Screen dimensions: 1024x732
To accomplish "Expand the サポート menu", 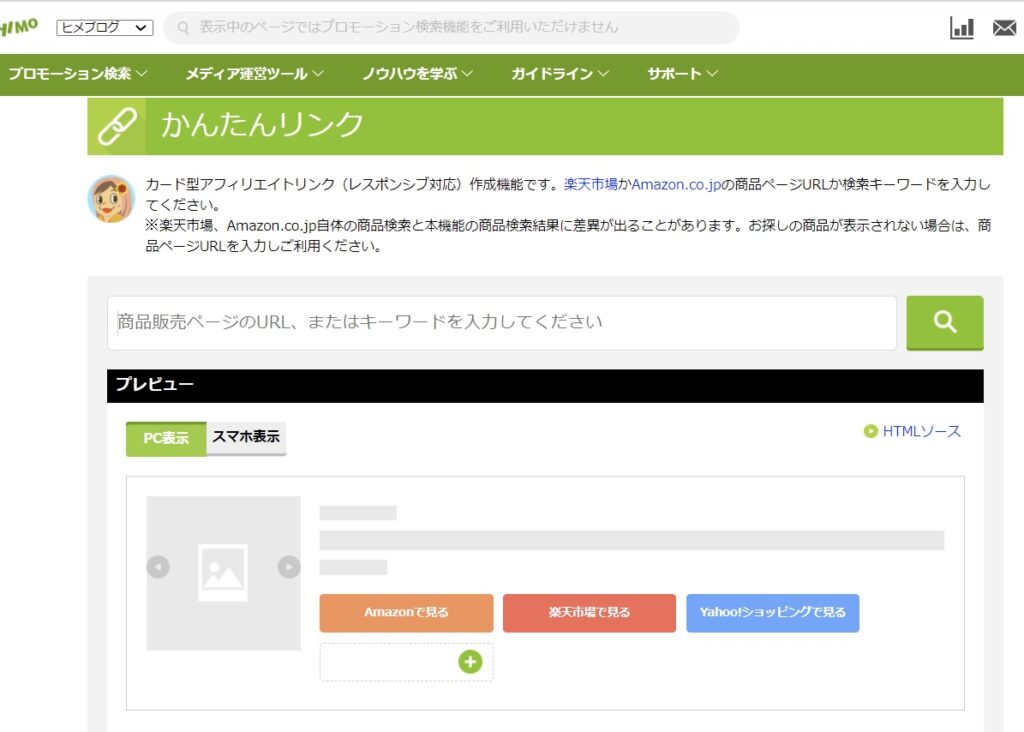I will coord(679,73).
